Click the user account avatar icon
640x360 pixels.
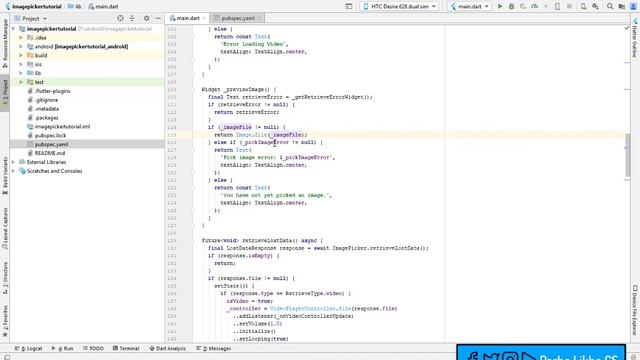tap(633, 7)
